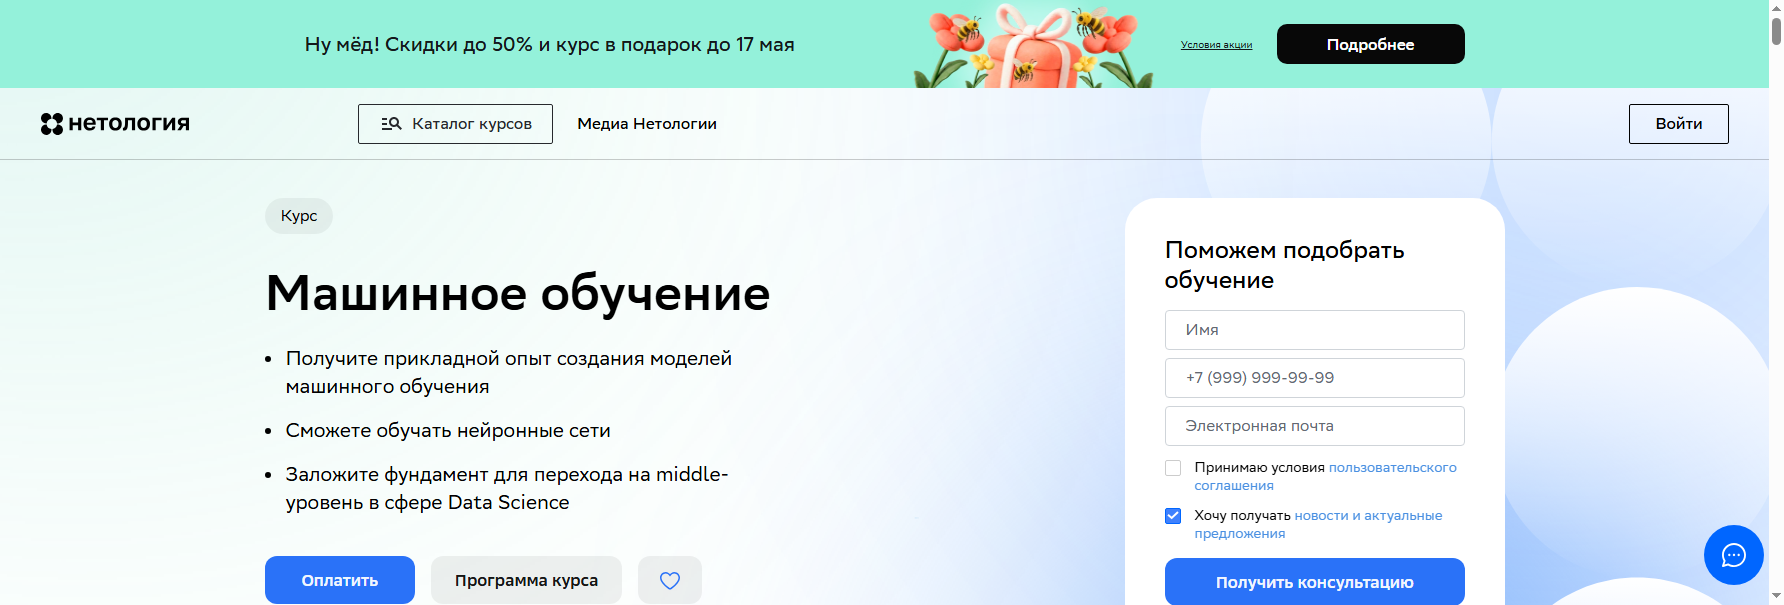Click the Оплатить button
This screenshot has width=1784, height=605.
point(340,580)
